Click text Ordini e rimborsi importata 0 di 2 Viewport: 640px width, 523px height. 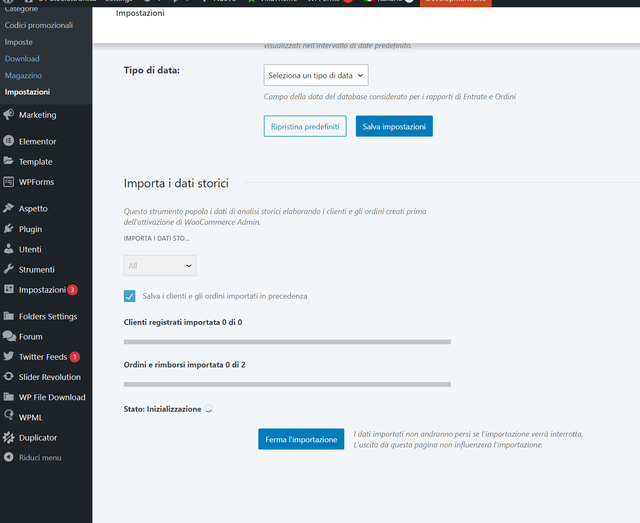[x=184, y=365]
